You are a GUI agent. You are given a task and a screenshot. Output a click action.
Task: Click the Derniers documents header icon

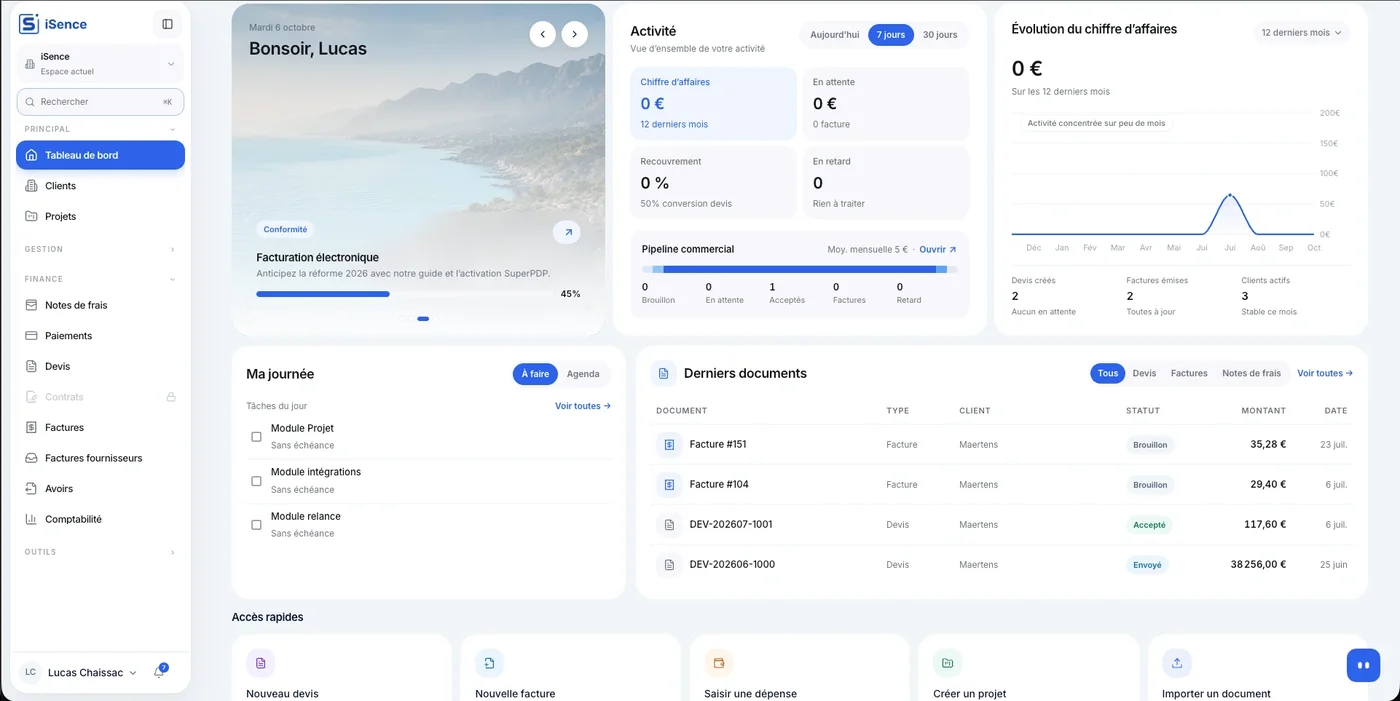point(663,373)
